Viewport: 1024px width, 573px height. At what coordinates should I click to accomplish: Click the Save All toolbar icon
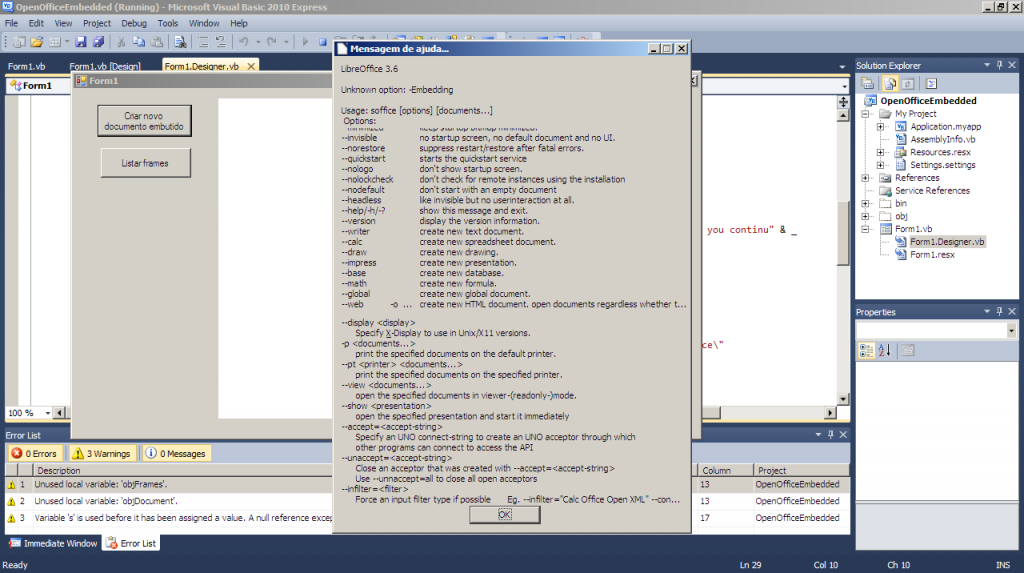coord(98,42)
